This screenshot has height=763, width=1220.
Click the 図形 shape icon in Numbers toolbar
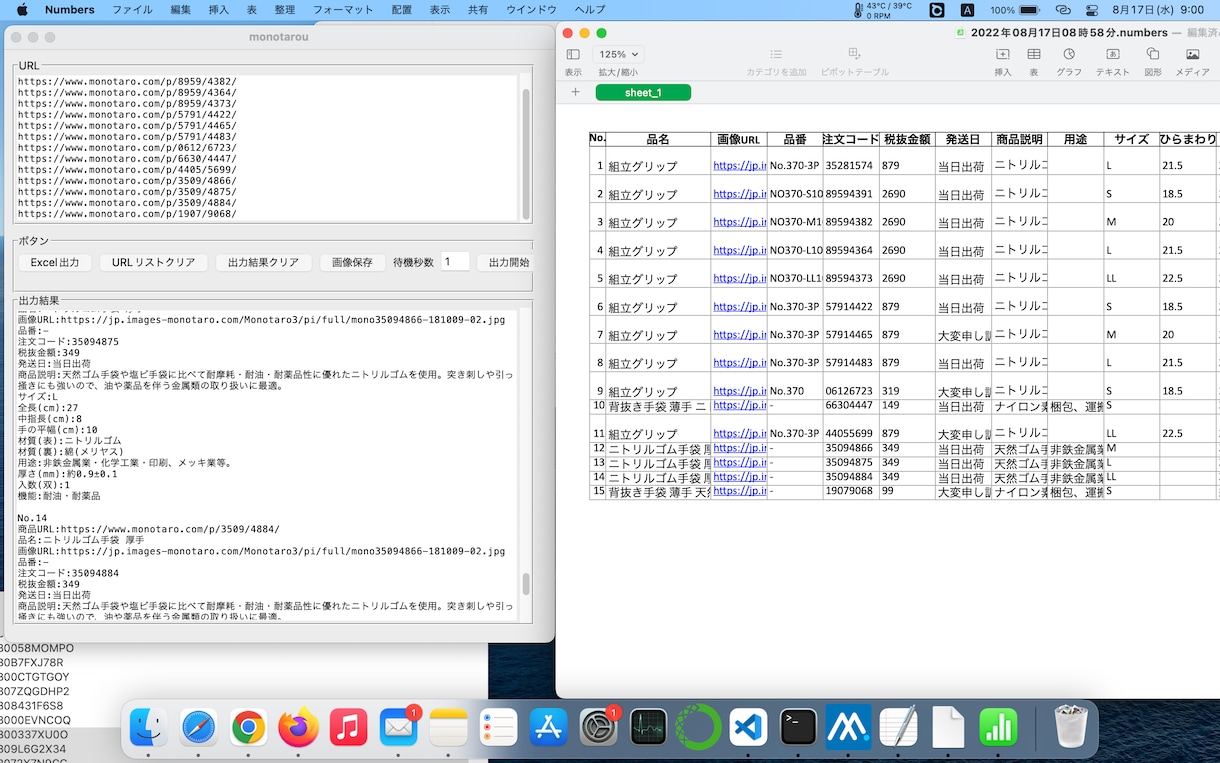1153,55
